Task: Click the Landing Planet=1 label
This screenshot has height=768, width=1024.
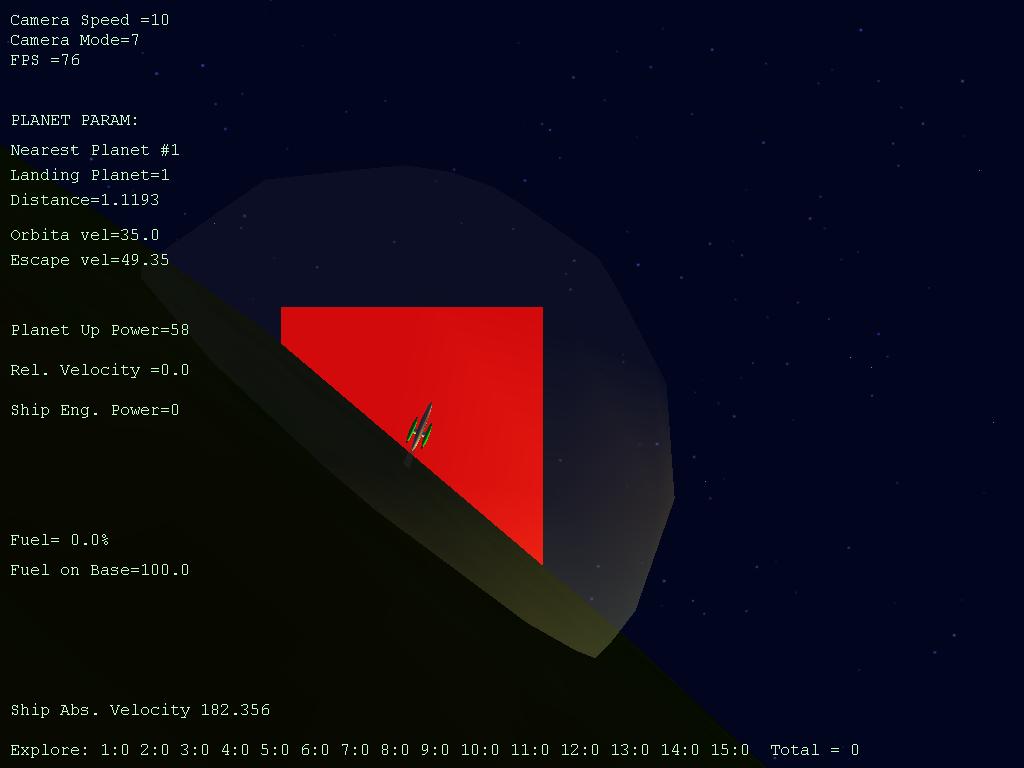Action: click(90, 175)
